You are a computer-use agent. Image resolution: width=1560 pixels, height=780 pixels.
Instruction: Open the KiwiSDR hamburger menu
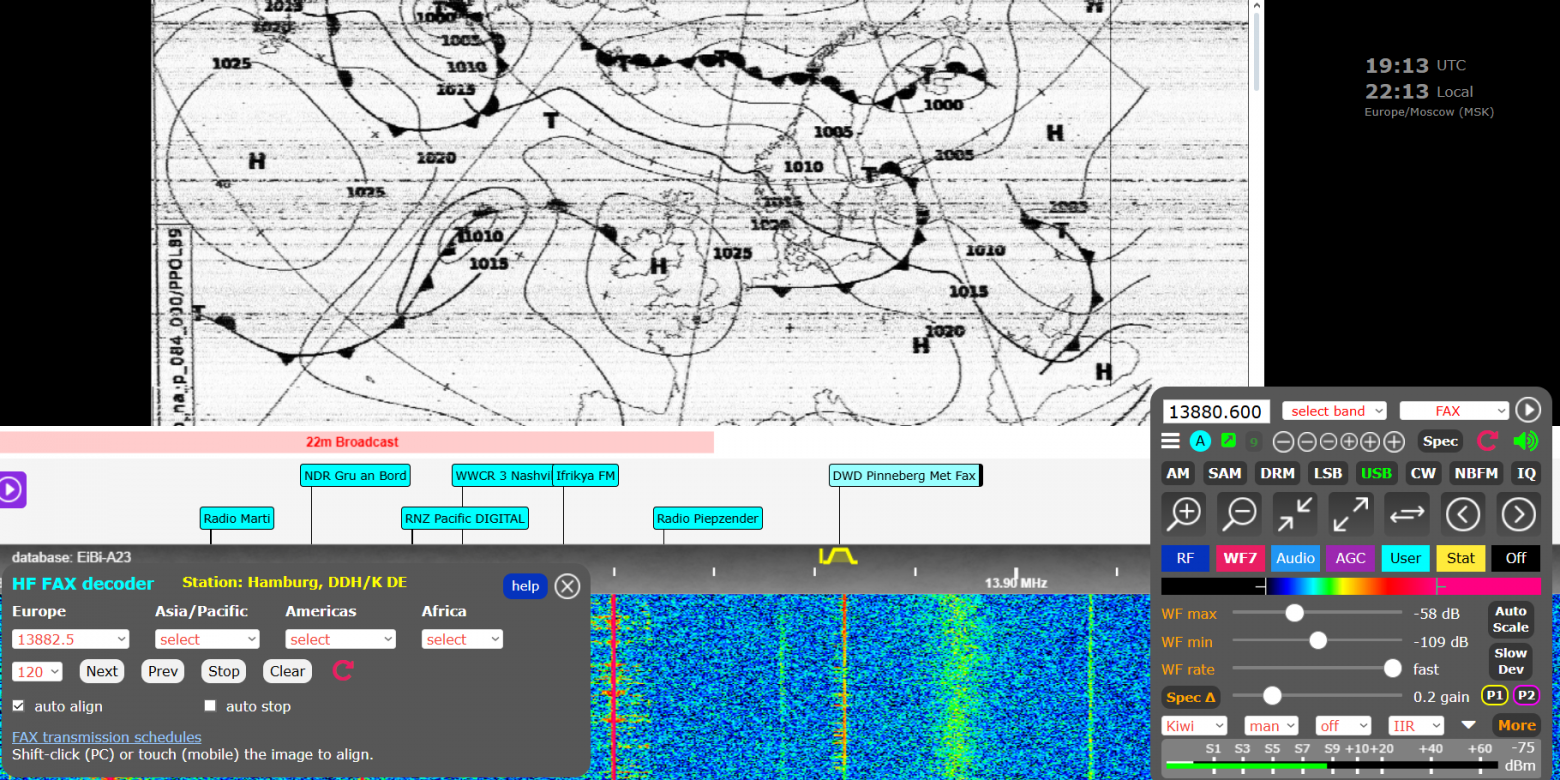tap(1170, 440)
